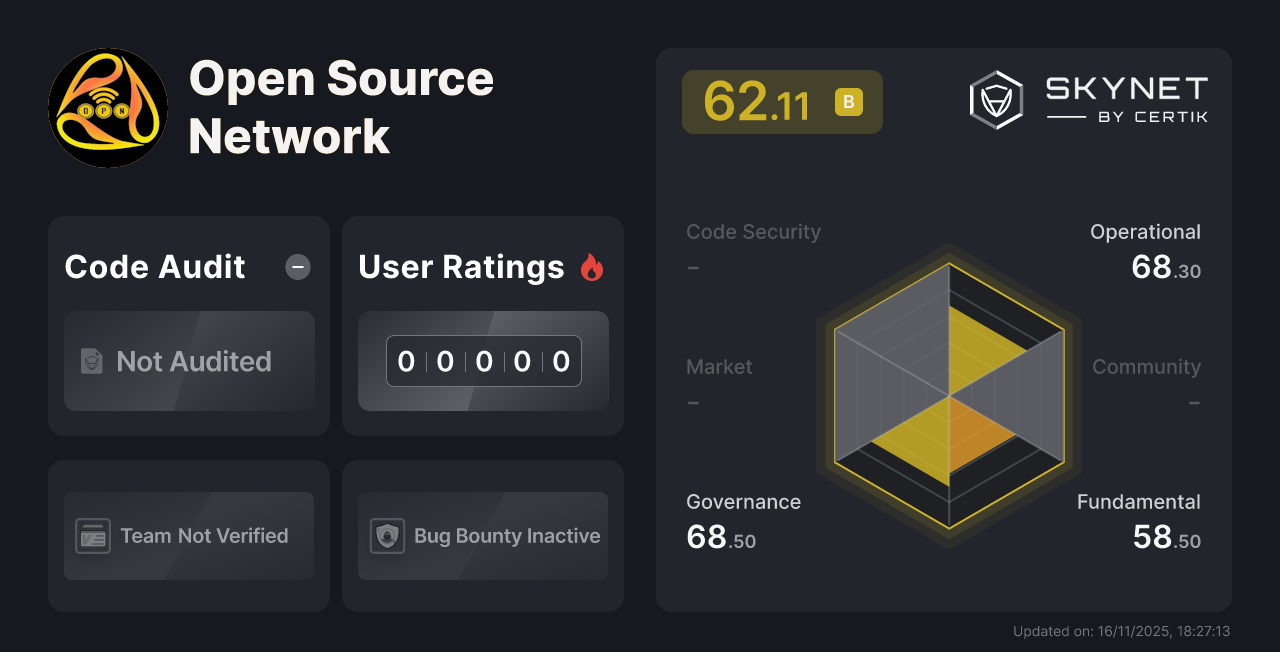The image size is (1280, 652).
Task: Click the user ratings counter showing 00000
Action: tap(483, 361)
